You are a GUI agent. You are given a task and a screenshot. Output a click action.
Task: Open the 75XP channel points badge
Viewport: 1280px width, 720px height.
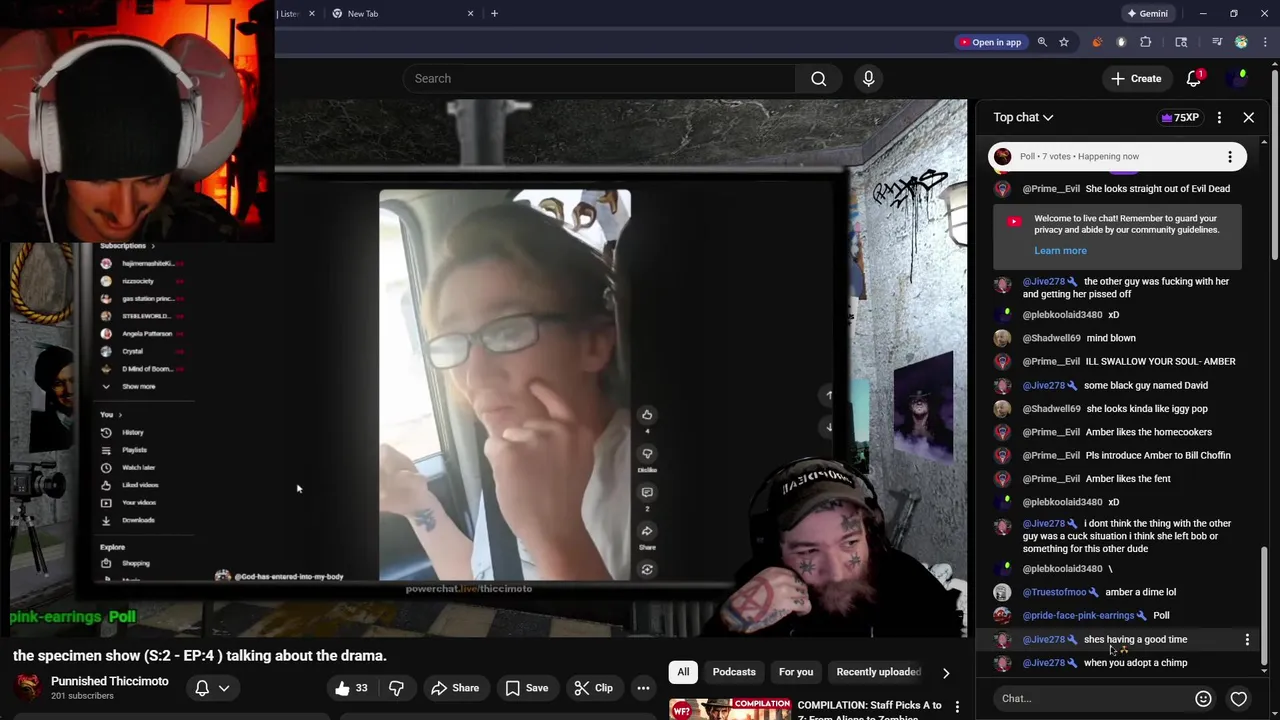coord(1179,118)
